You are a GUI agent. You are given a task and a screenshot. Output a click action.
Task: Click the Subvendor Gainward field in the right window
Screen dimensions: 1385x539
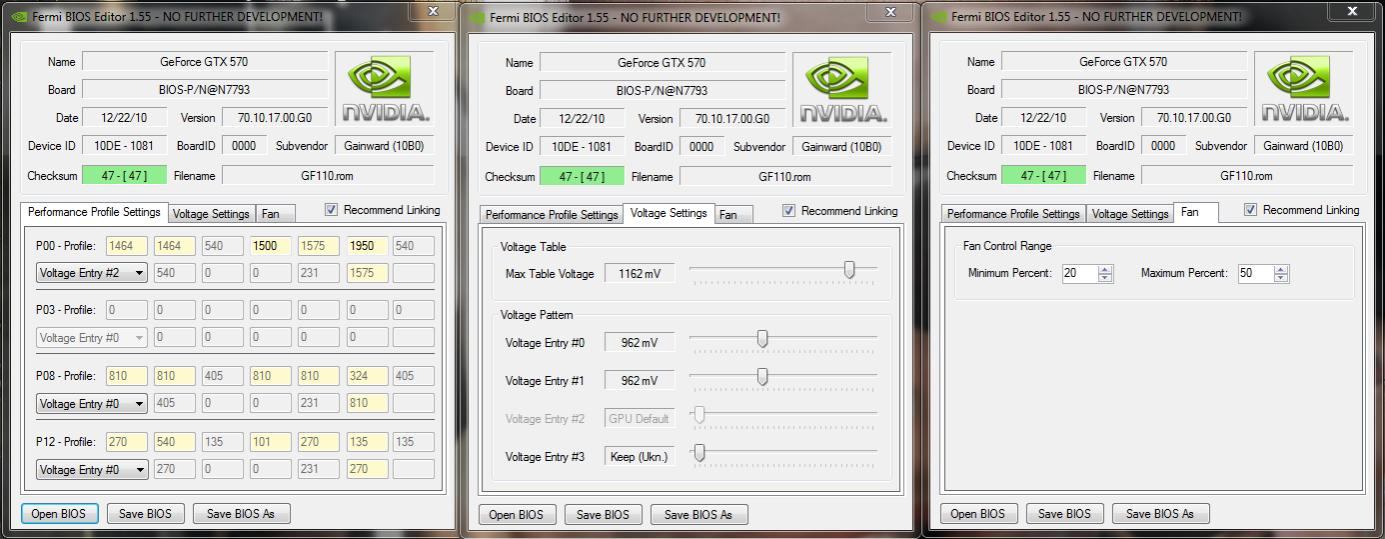click(x=1304, y=146)
